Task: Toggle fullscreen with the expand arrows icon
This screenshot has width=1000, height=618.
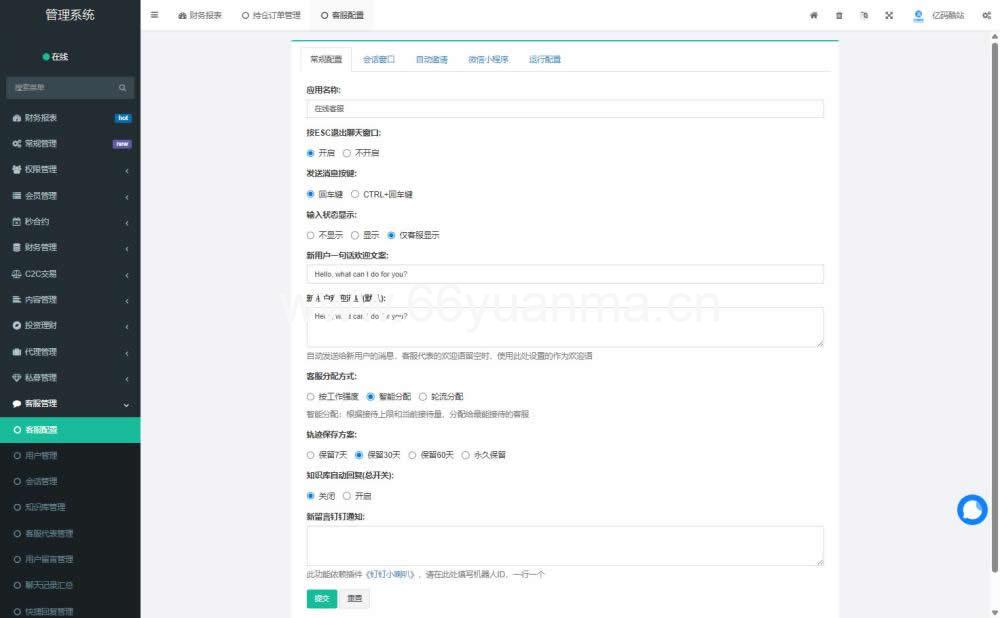Action: click(x=889, y=15)
